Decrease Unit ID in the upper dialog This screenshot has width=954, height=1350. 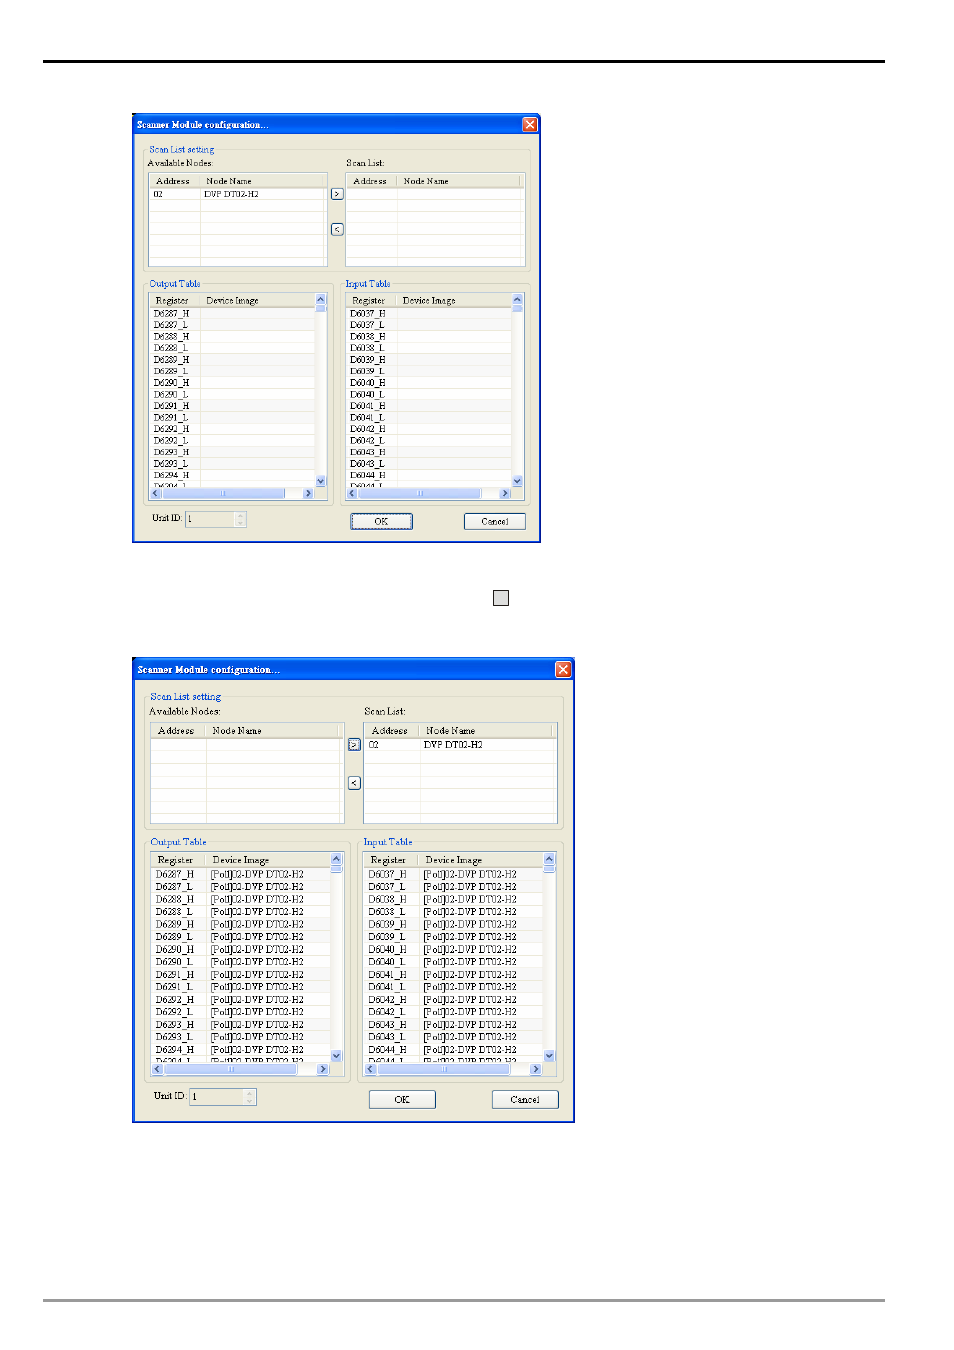[240, 523]
